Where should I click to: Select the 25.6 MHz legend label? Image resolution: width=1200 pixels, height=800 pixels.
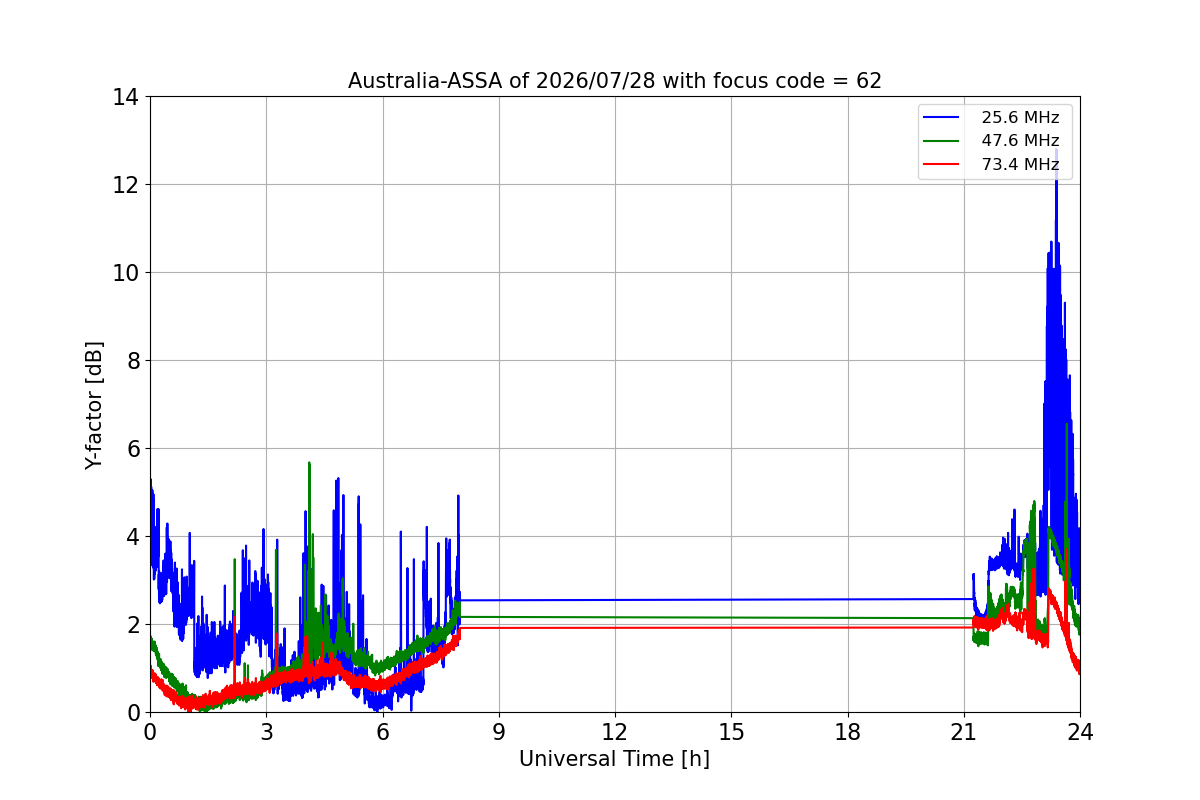point(1020,118)
